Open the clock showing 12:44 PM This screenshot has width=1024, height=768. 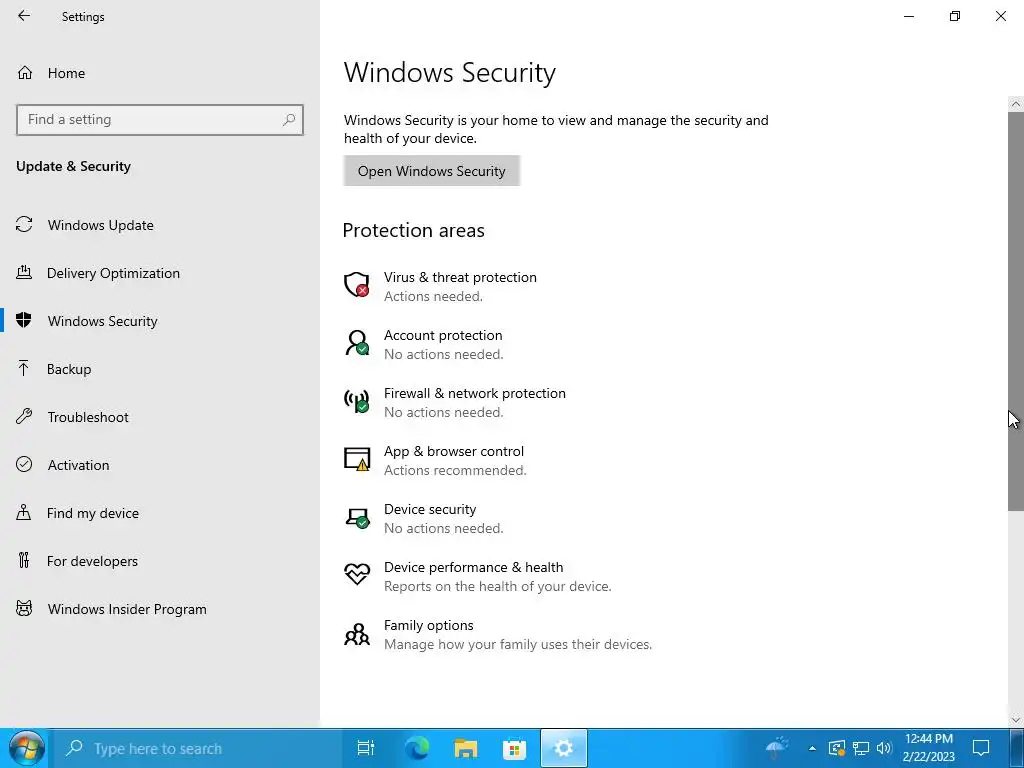[x=929, y=748]
